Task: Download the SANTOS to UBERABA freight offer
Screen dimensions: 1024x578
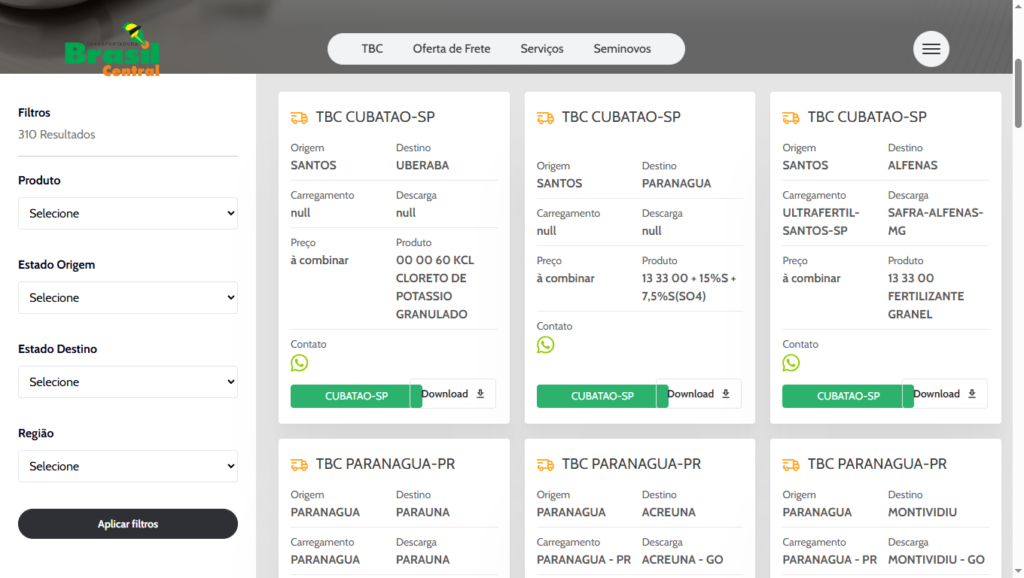Action: point(454,394)
